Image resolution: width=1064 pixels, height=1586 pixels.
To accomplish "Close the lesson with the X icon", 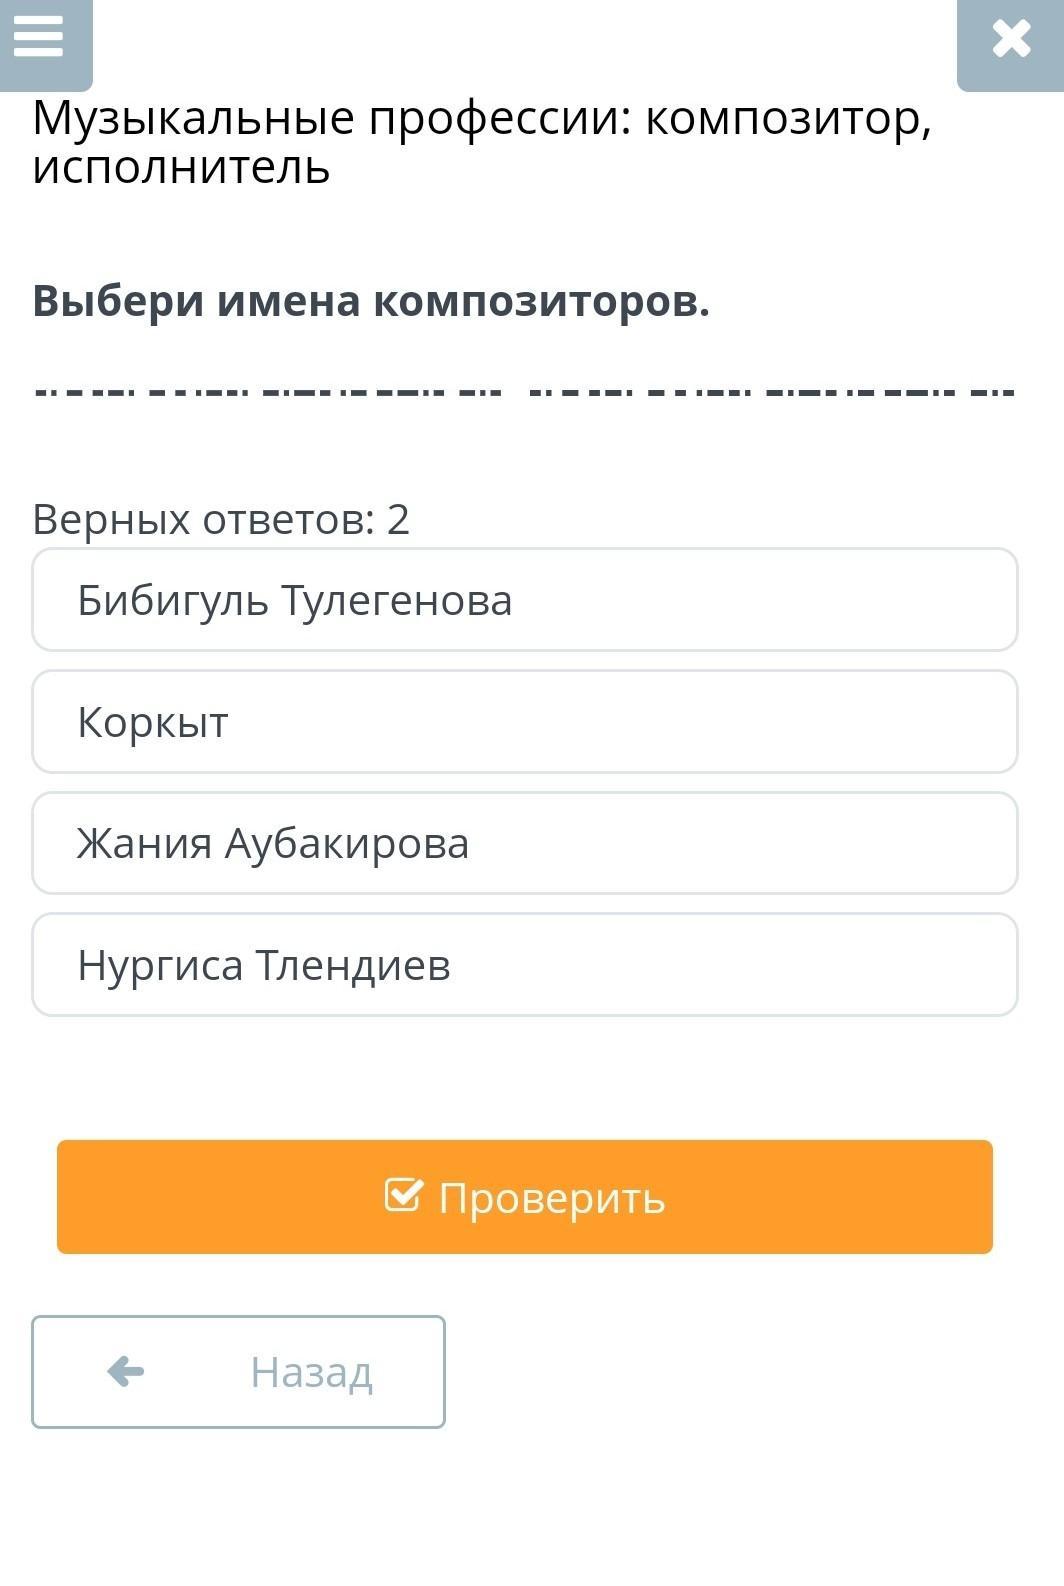I will pos(1011,40).
